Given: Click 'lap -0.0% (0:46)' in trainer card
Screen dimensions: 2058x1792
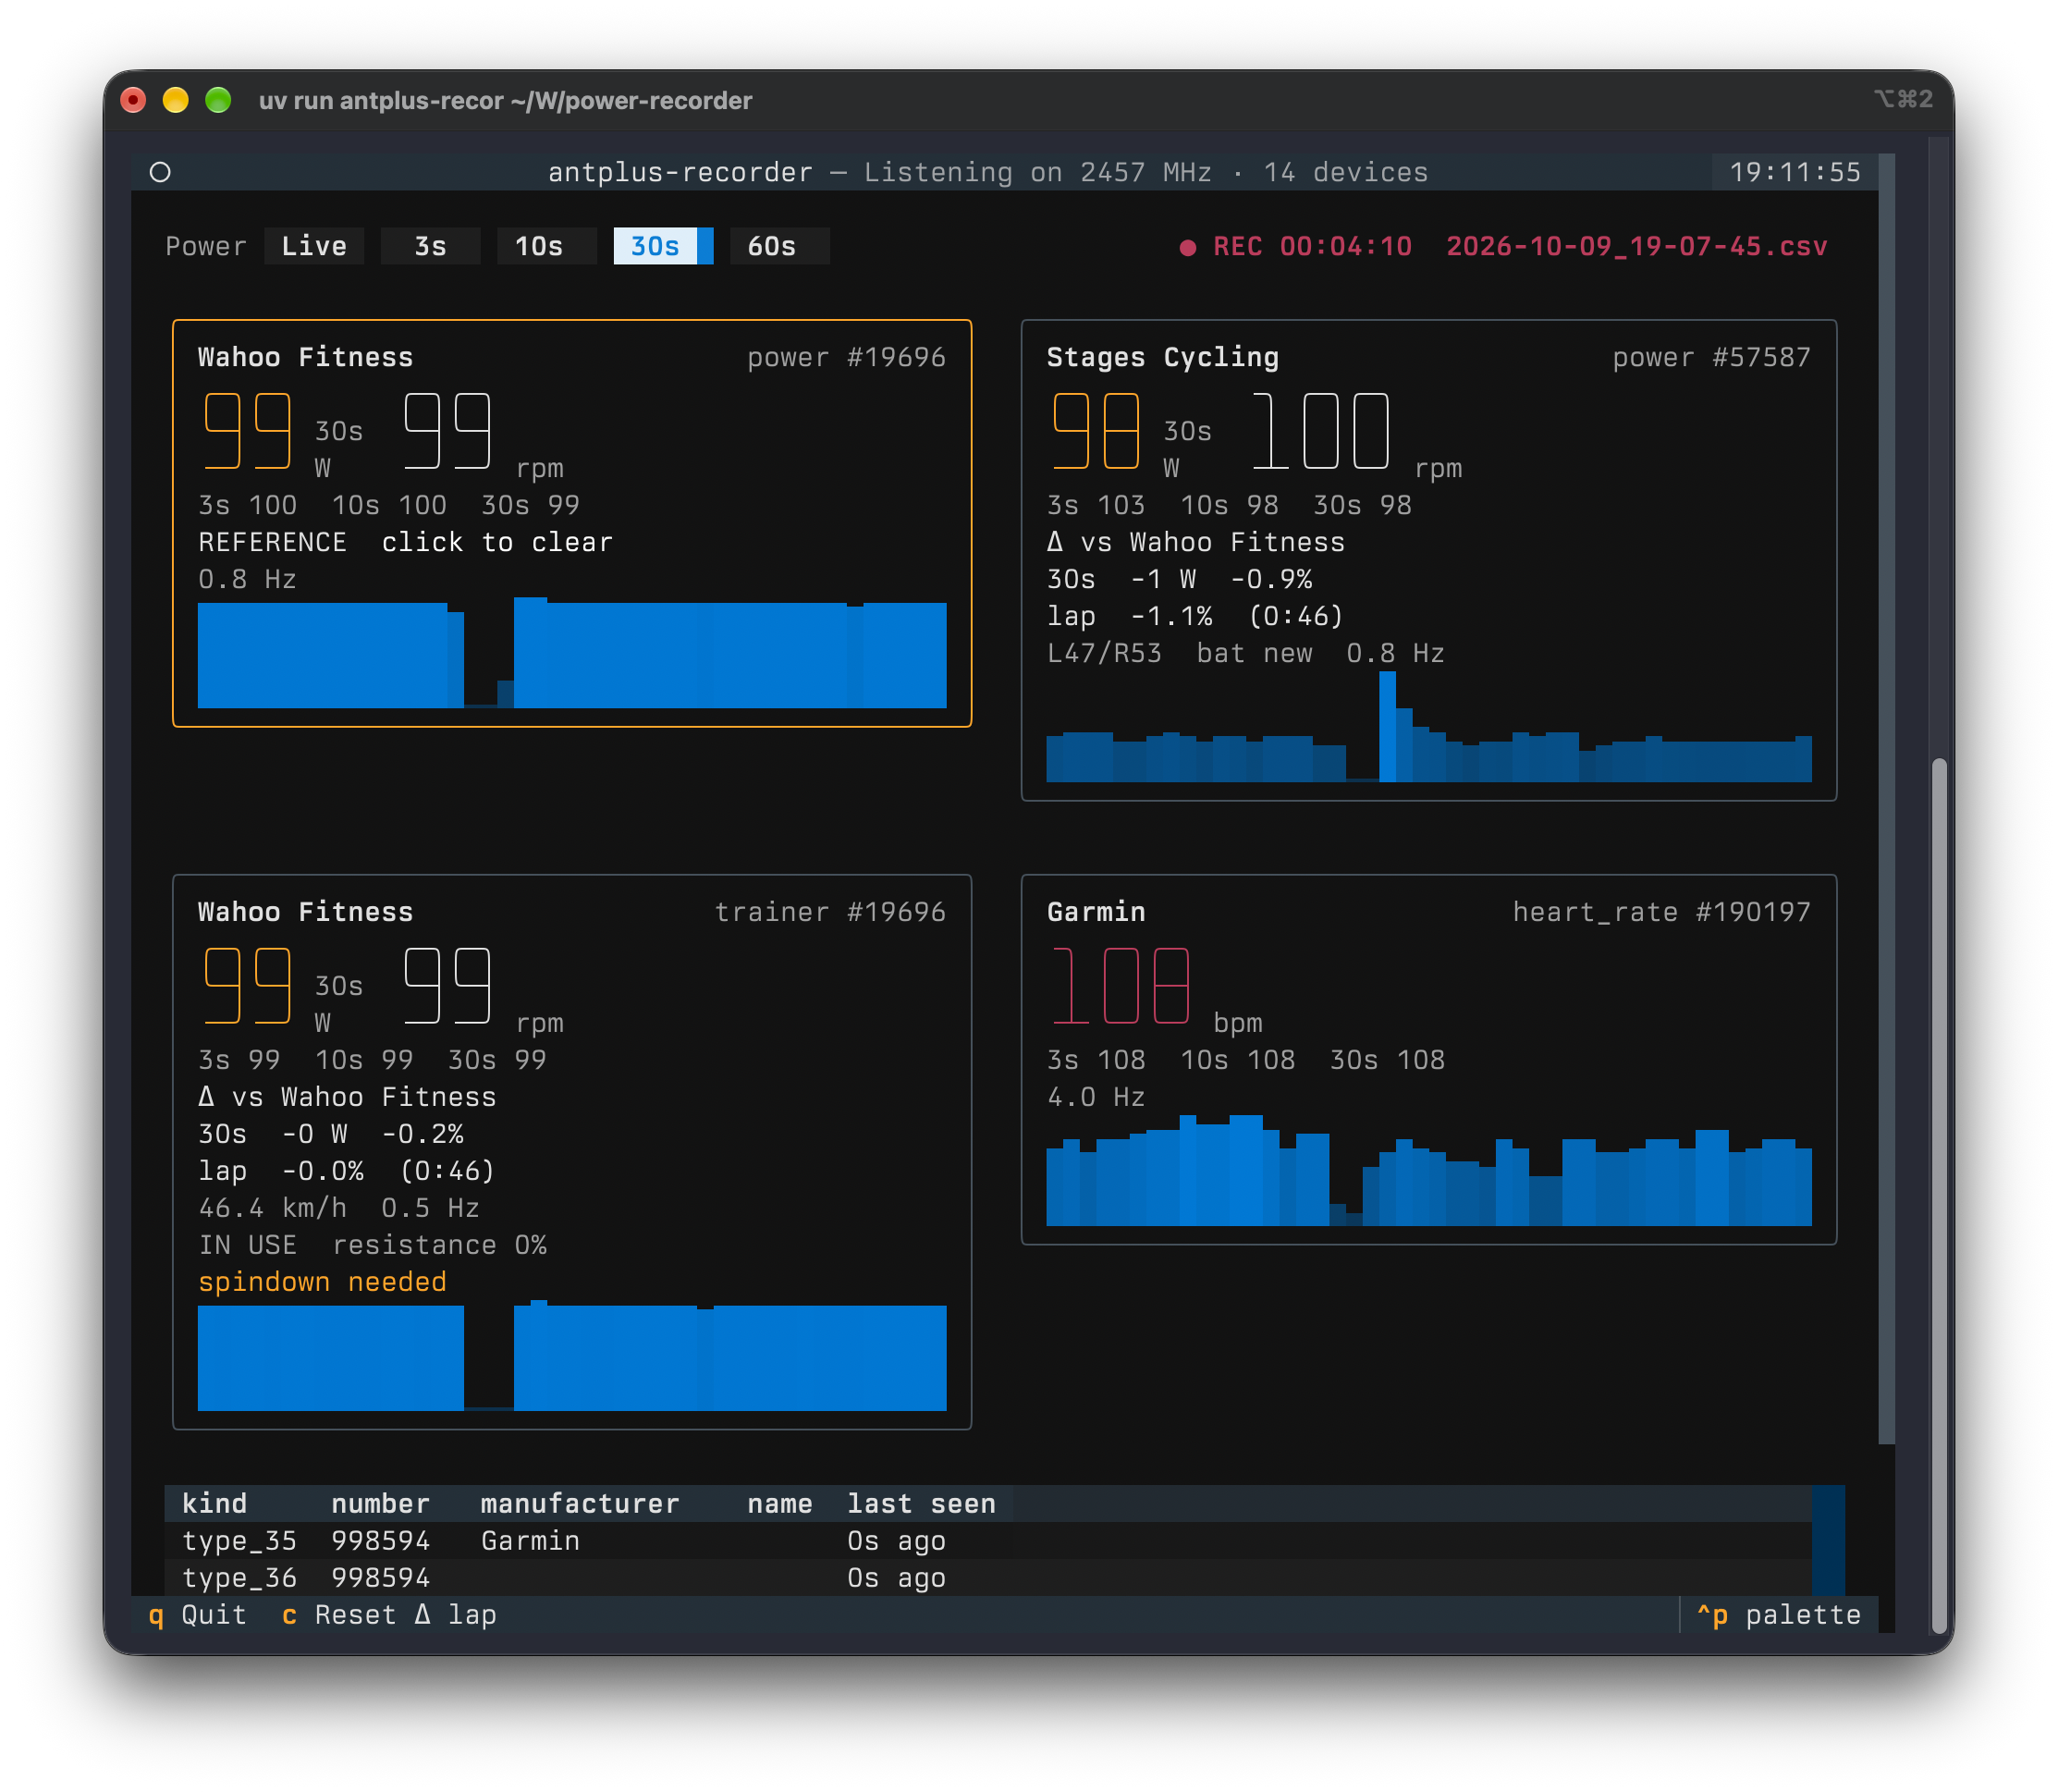Looking at the screenshot, I should click(346, 1170).
